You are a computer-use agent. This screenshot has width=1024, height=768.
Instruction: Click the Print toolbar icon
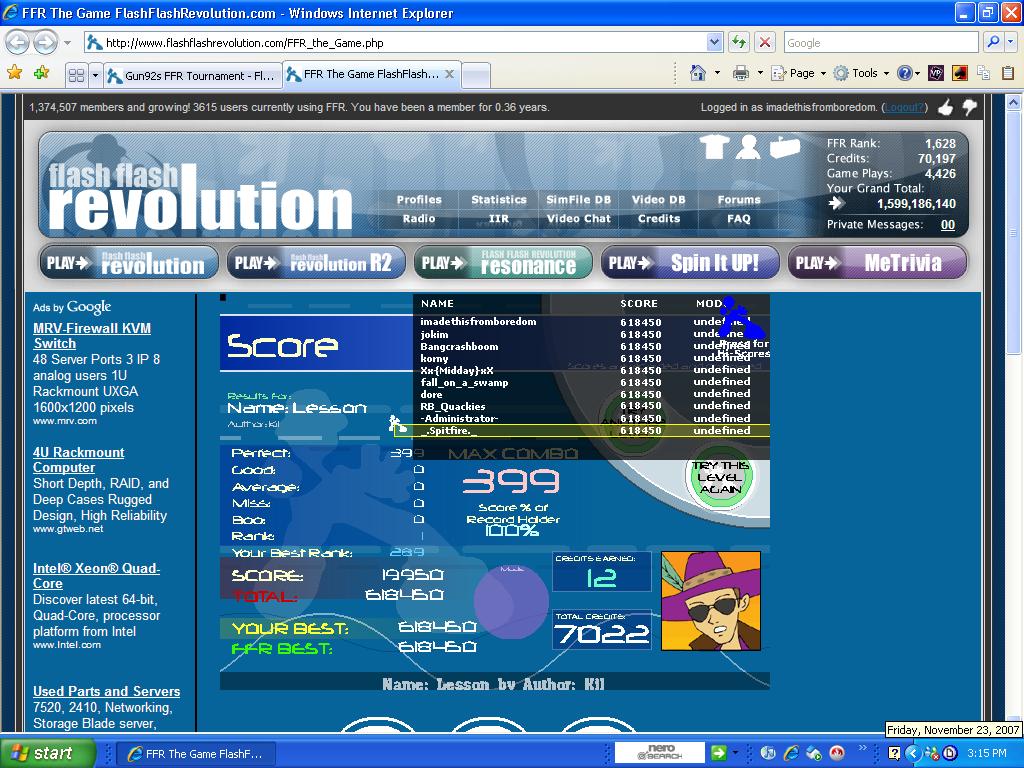(x=741, y=73)
